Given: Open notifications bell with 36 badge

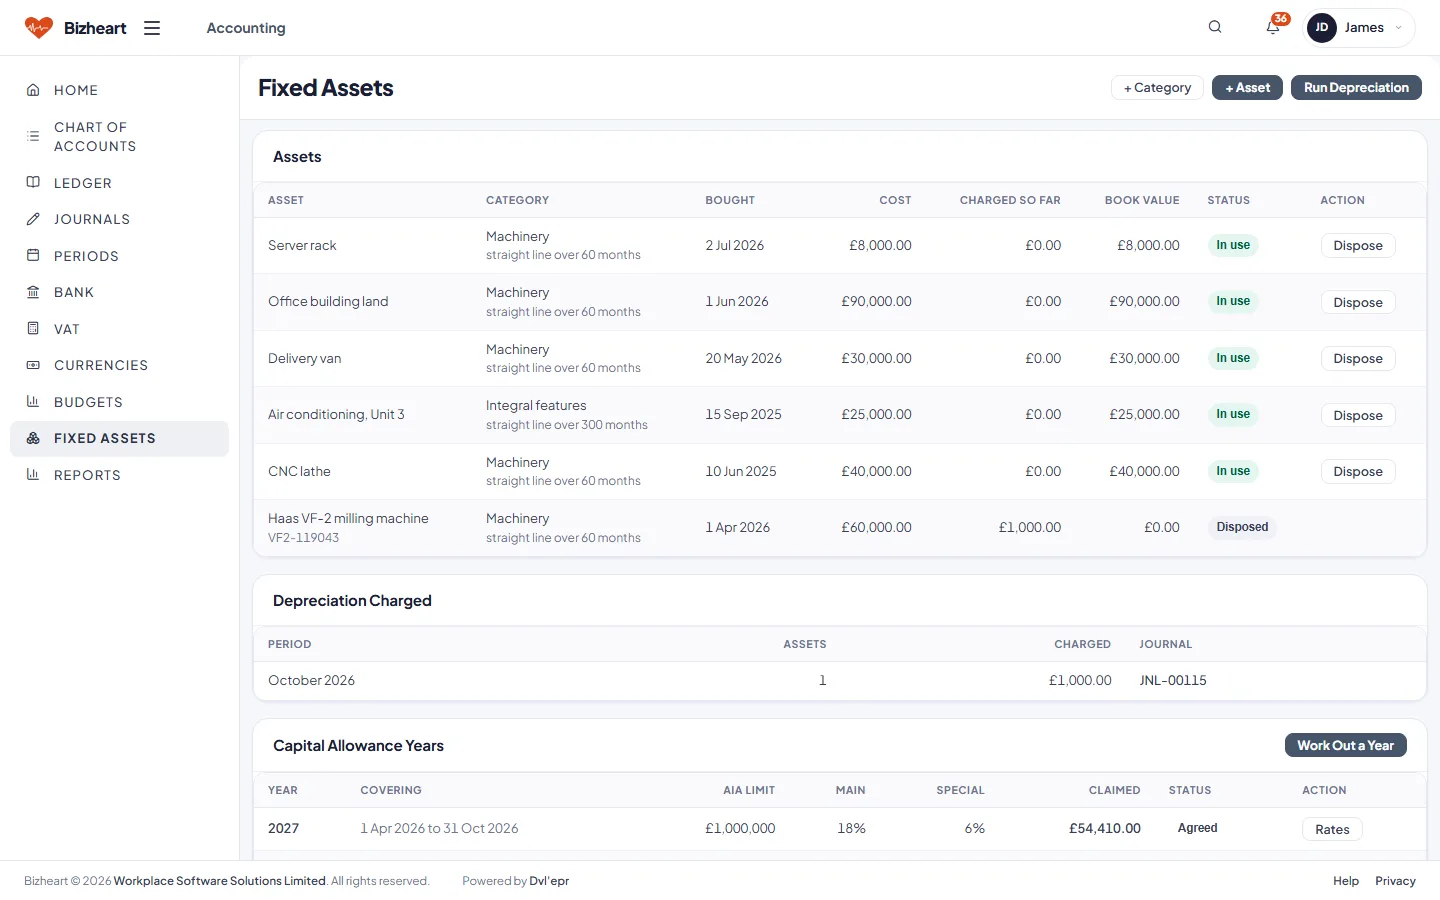Looking at the screenshot, I should click(1273, 27).
